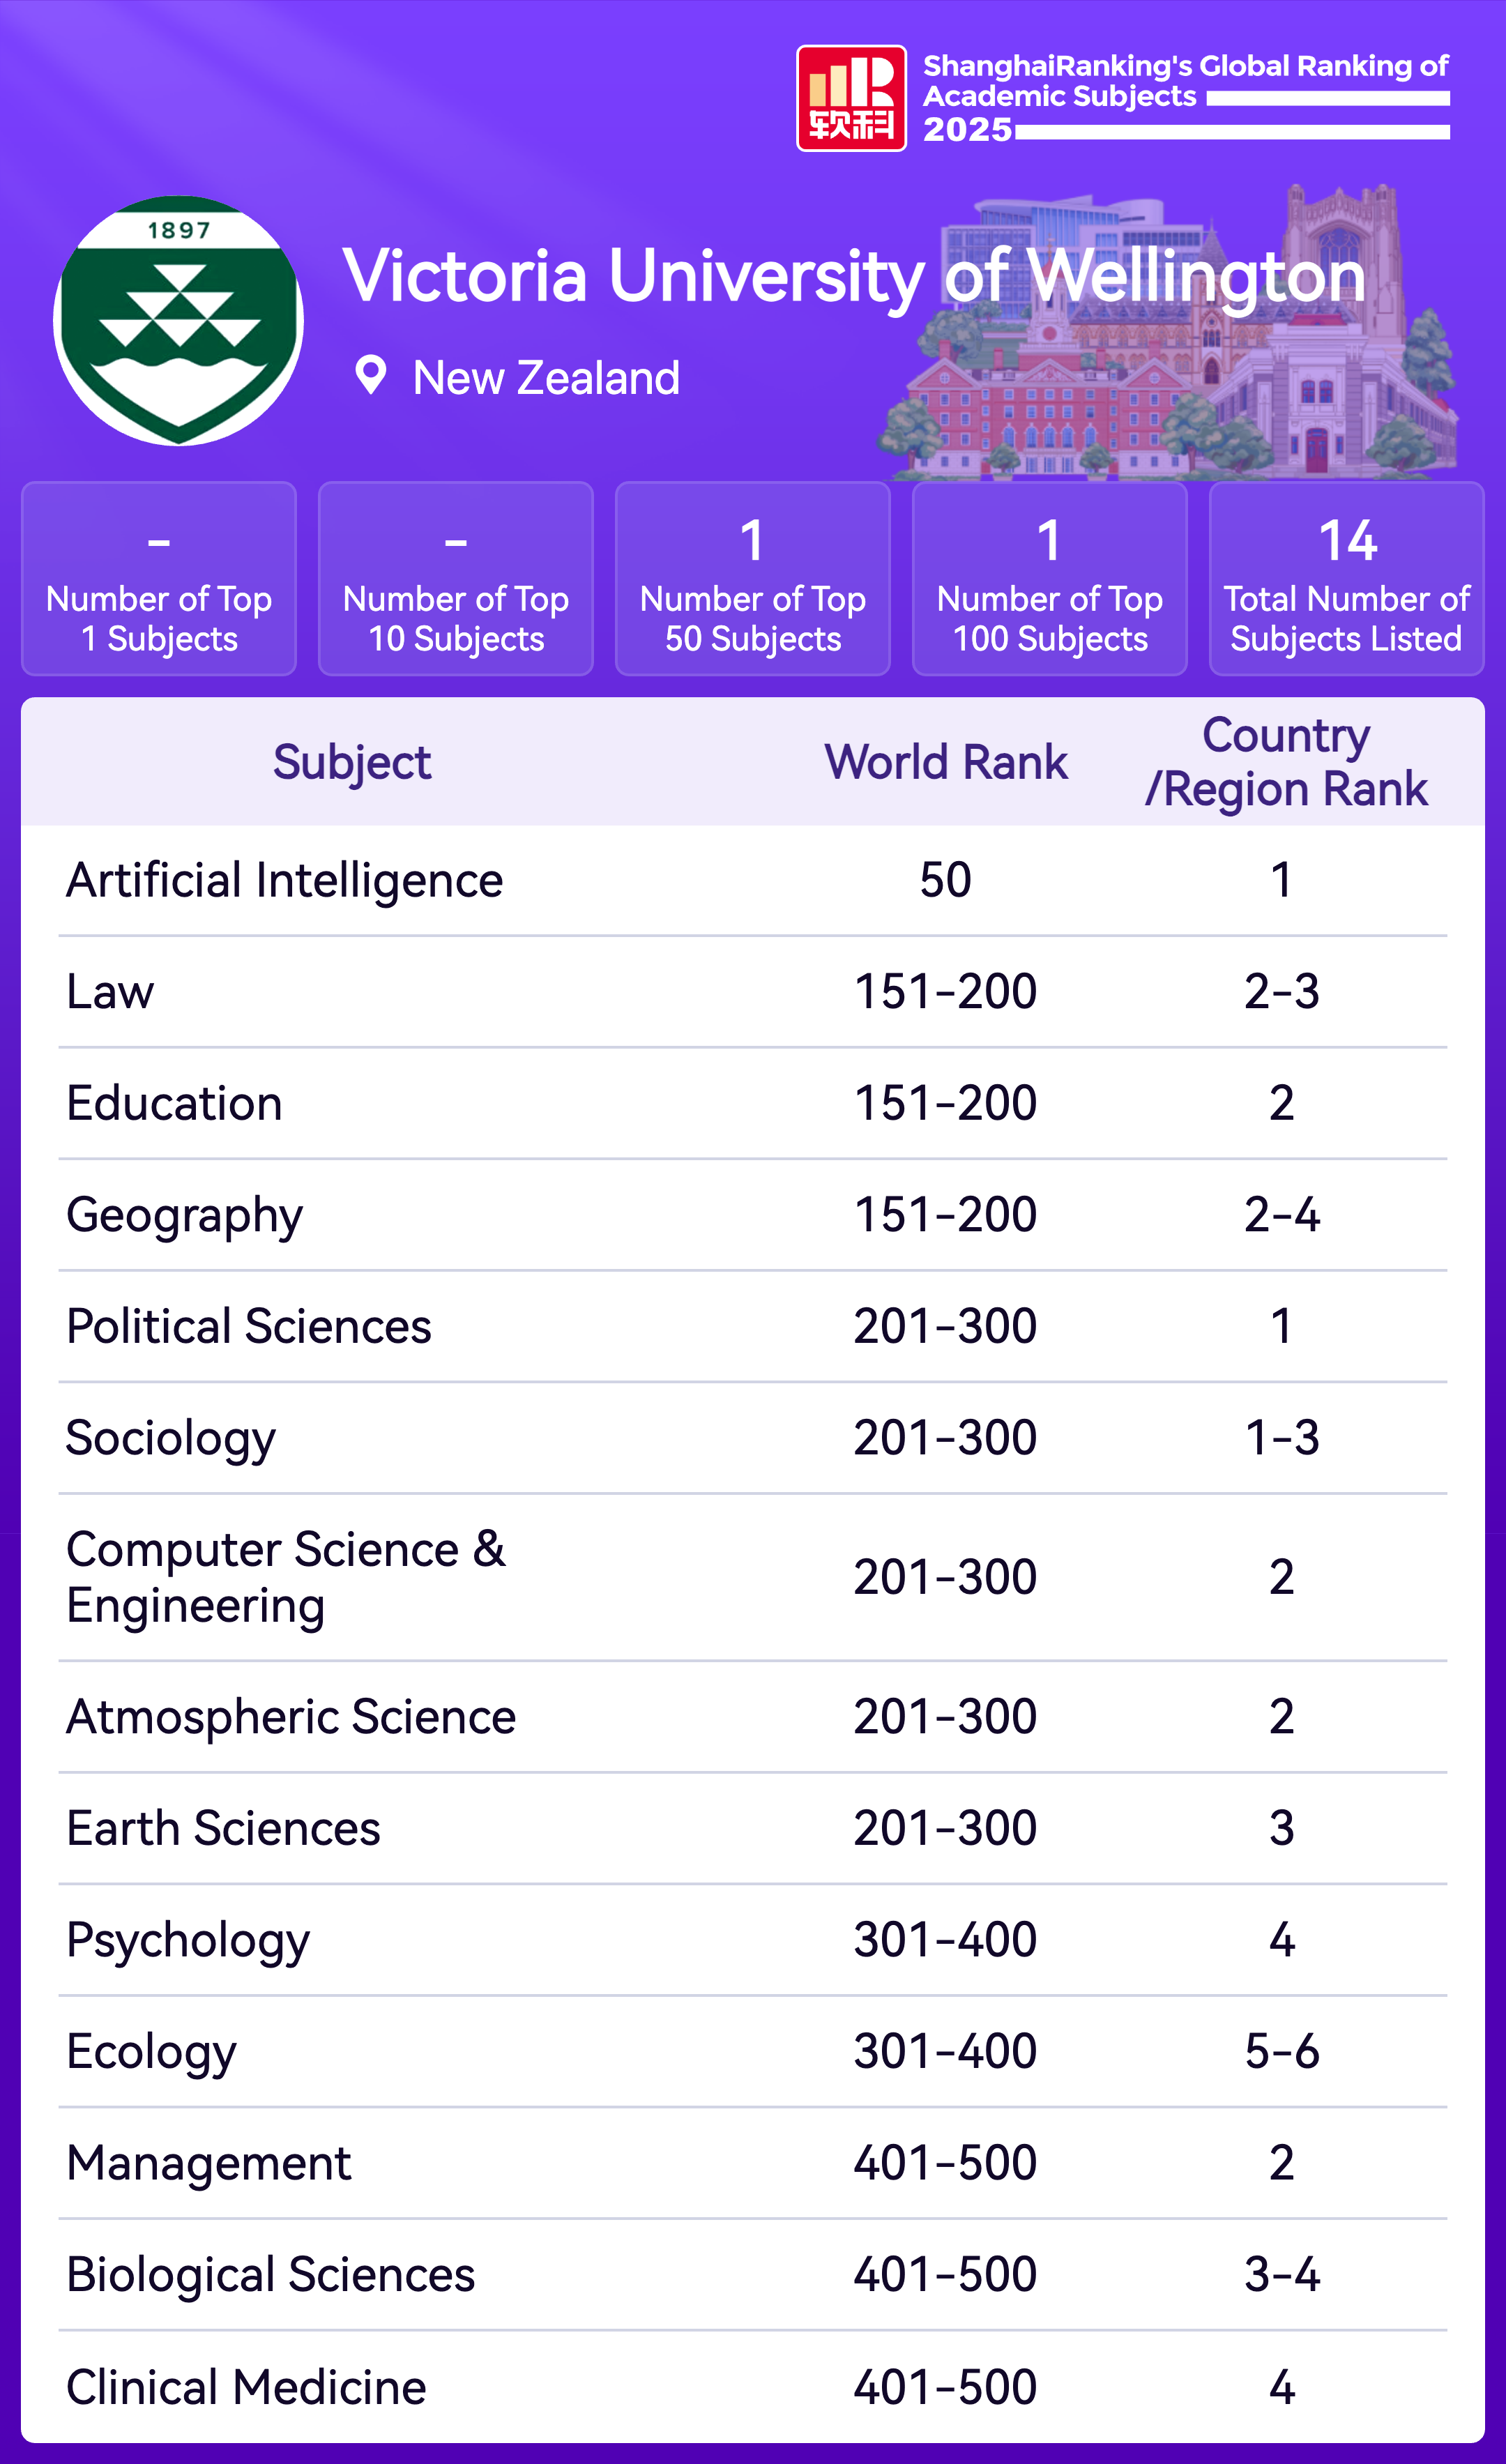This screenshot has width=1506, height=2464.
Task: Click the Computer Science & Engineering entry
Action: click(x=286, y=1577)
